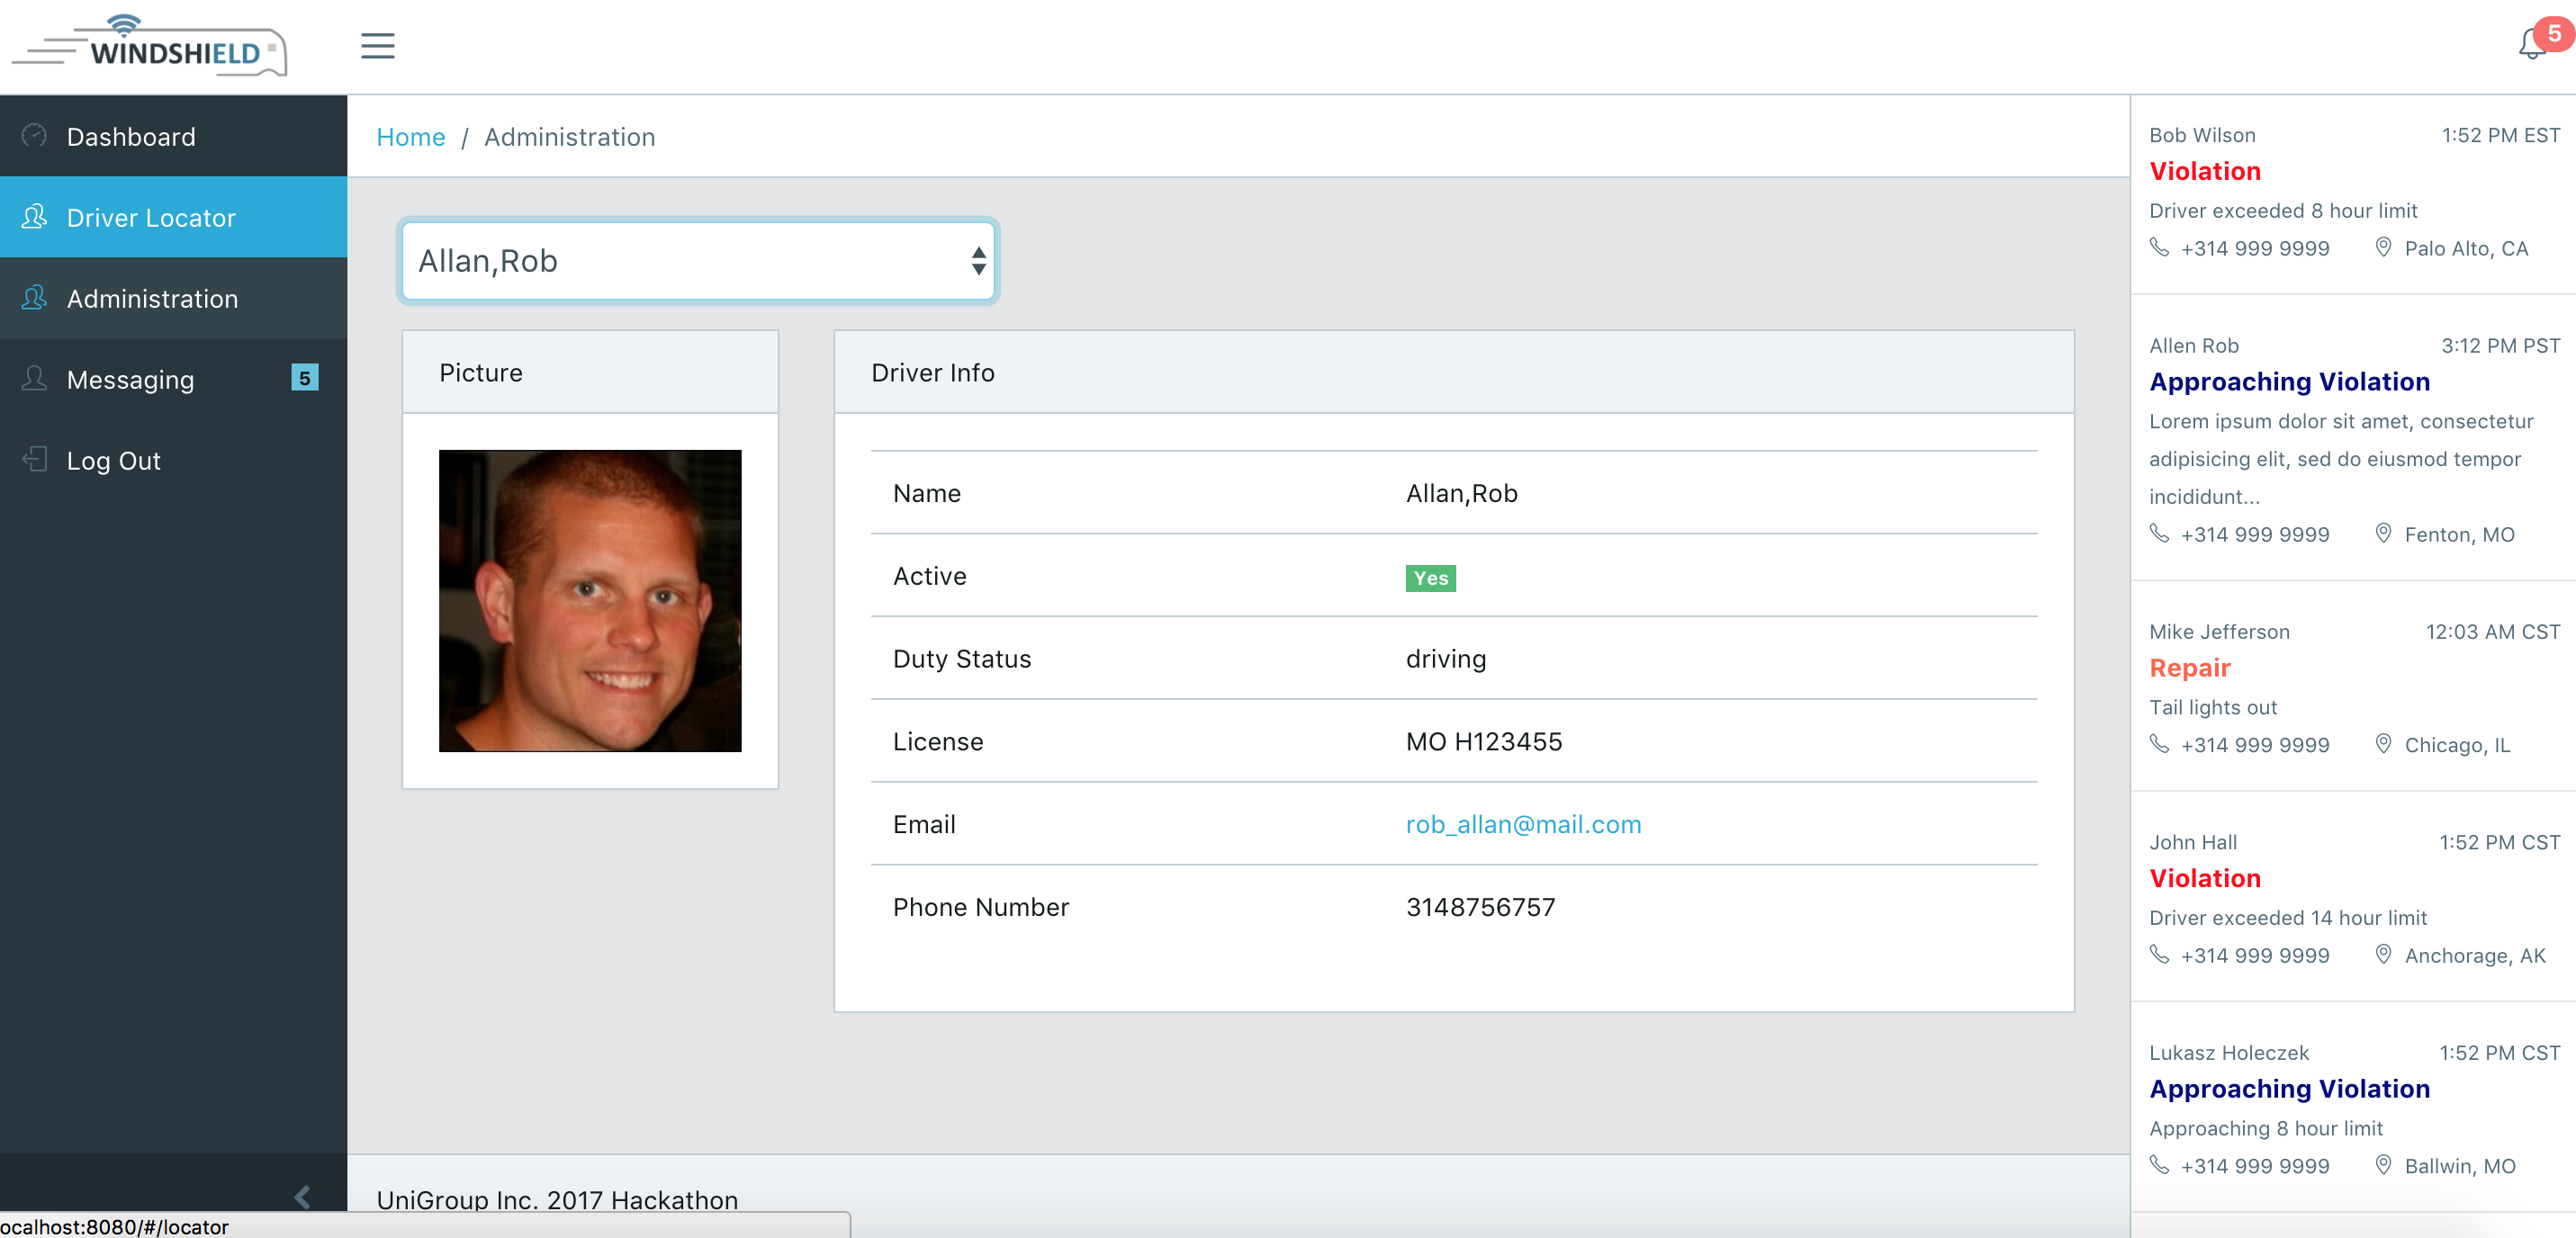Click location pin next to Anchorage, AK
The image size is (2576, 1238).
click(2383, 955)
